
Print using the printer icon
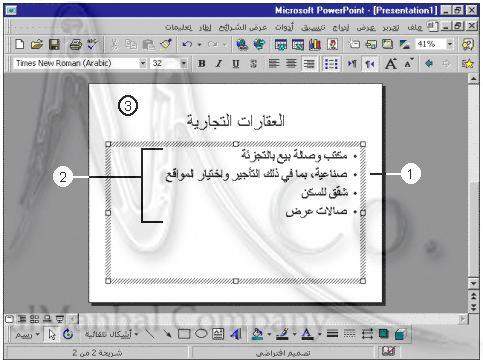(x=76, y=44)
